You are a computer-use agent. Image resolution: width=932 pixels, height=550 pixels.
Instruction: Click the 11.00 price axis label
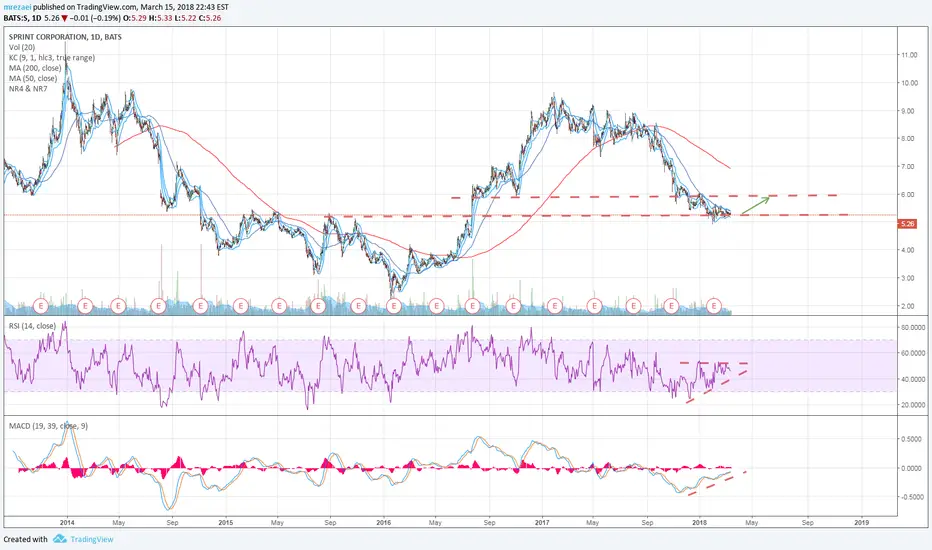(x=909, y=55)
